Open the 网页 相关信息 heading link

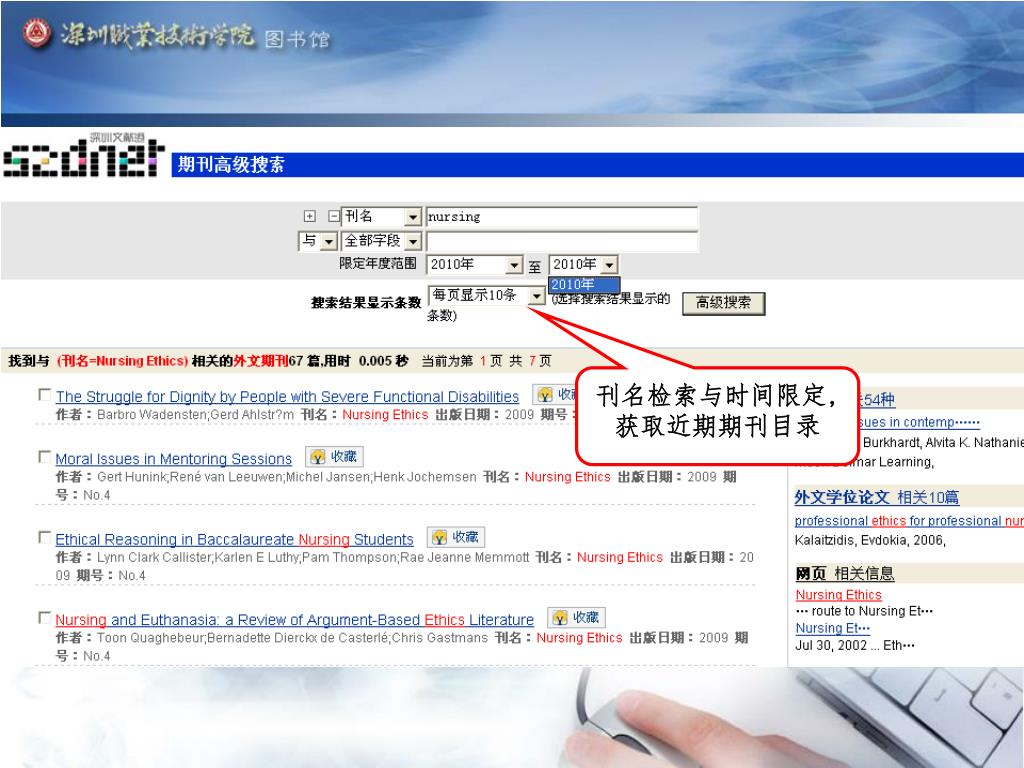(x=845, y=574)
